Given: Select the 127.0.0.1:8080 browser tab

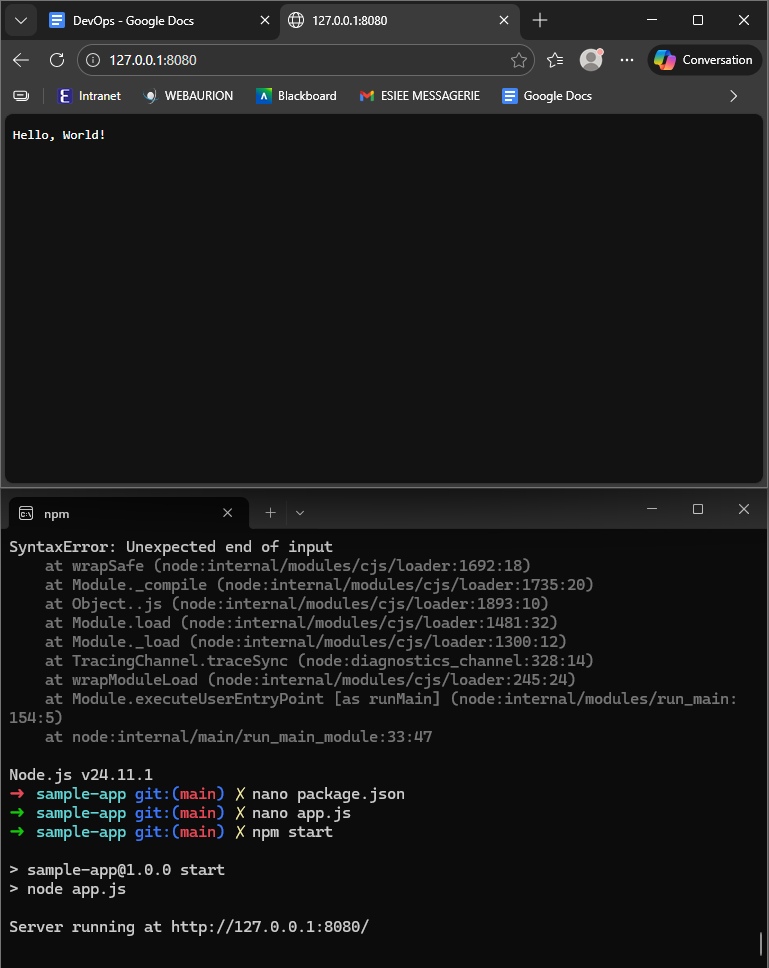Looking at the screenshot, I should pos(399,20).
